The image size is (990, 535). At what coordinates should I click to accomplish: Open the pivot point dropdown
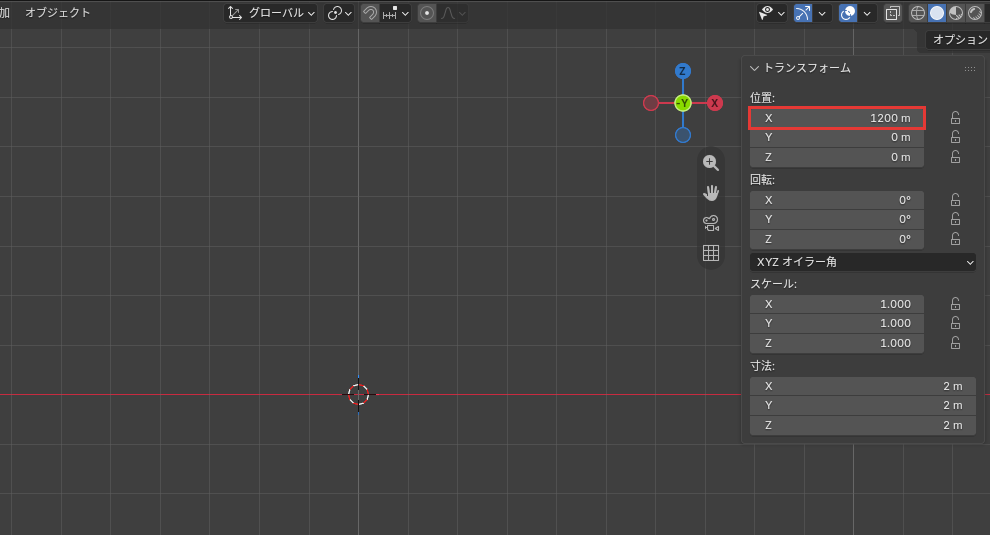tap(339, 13)
